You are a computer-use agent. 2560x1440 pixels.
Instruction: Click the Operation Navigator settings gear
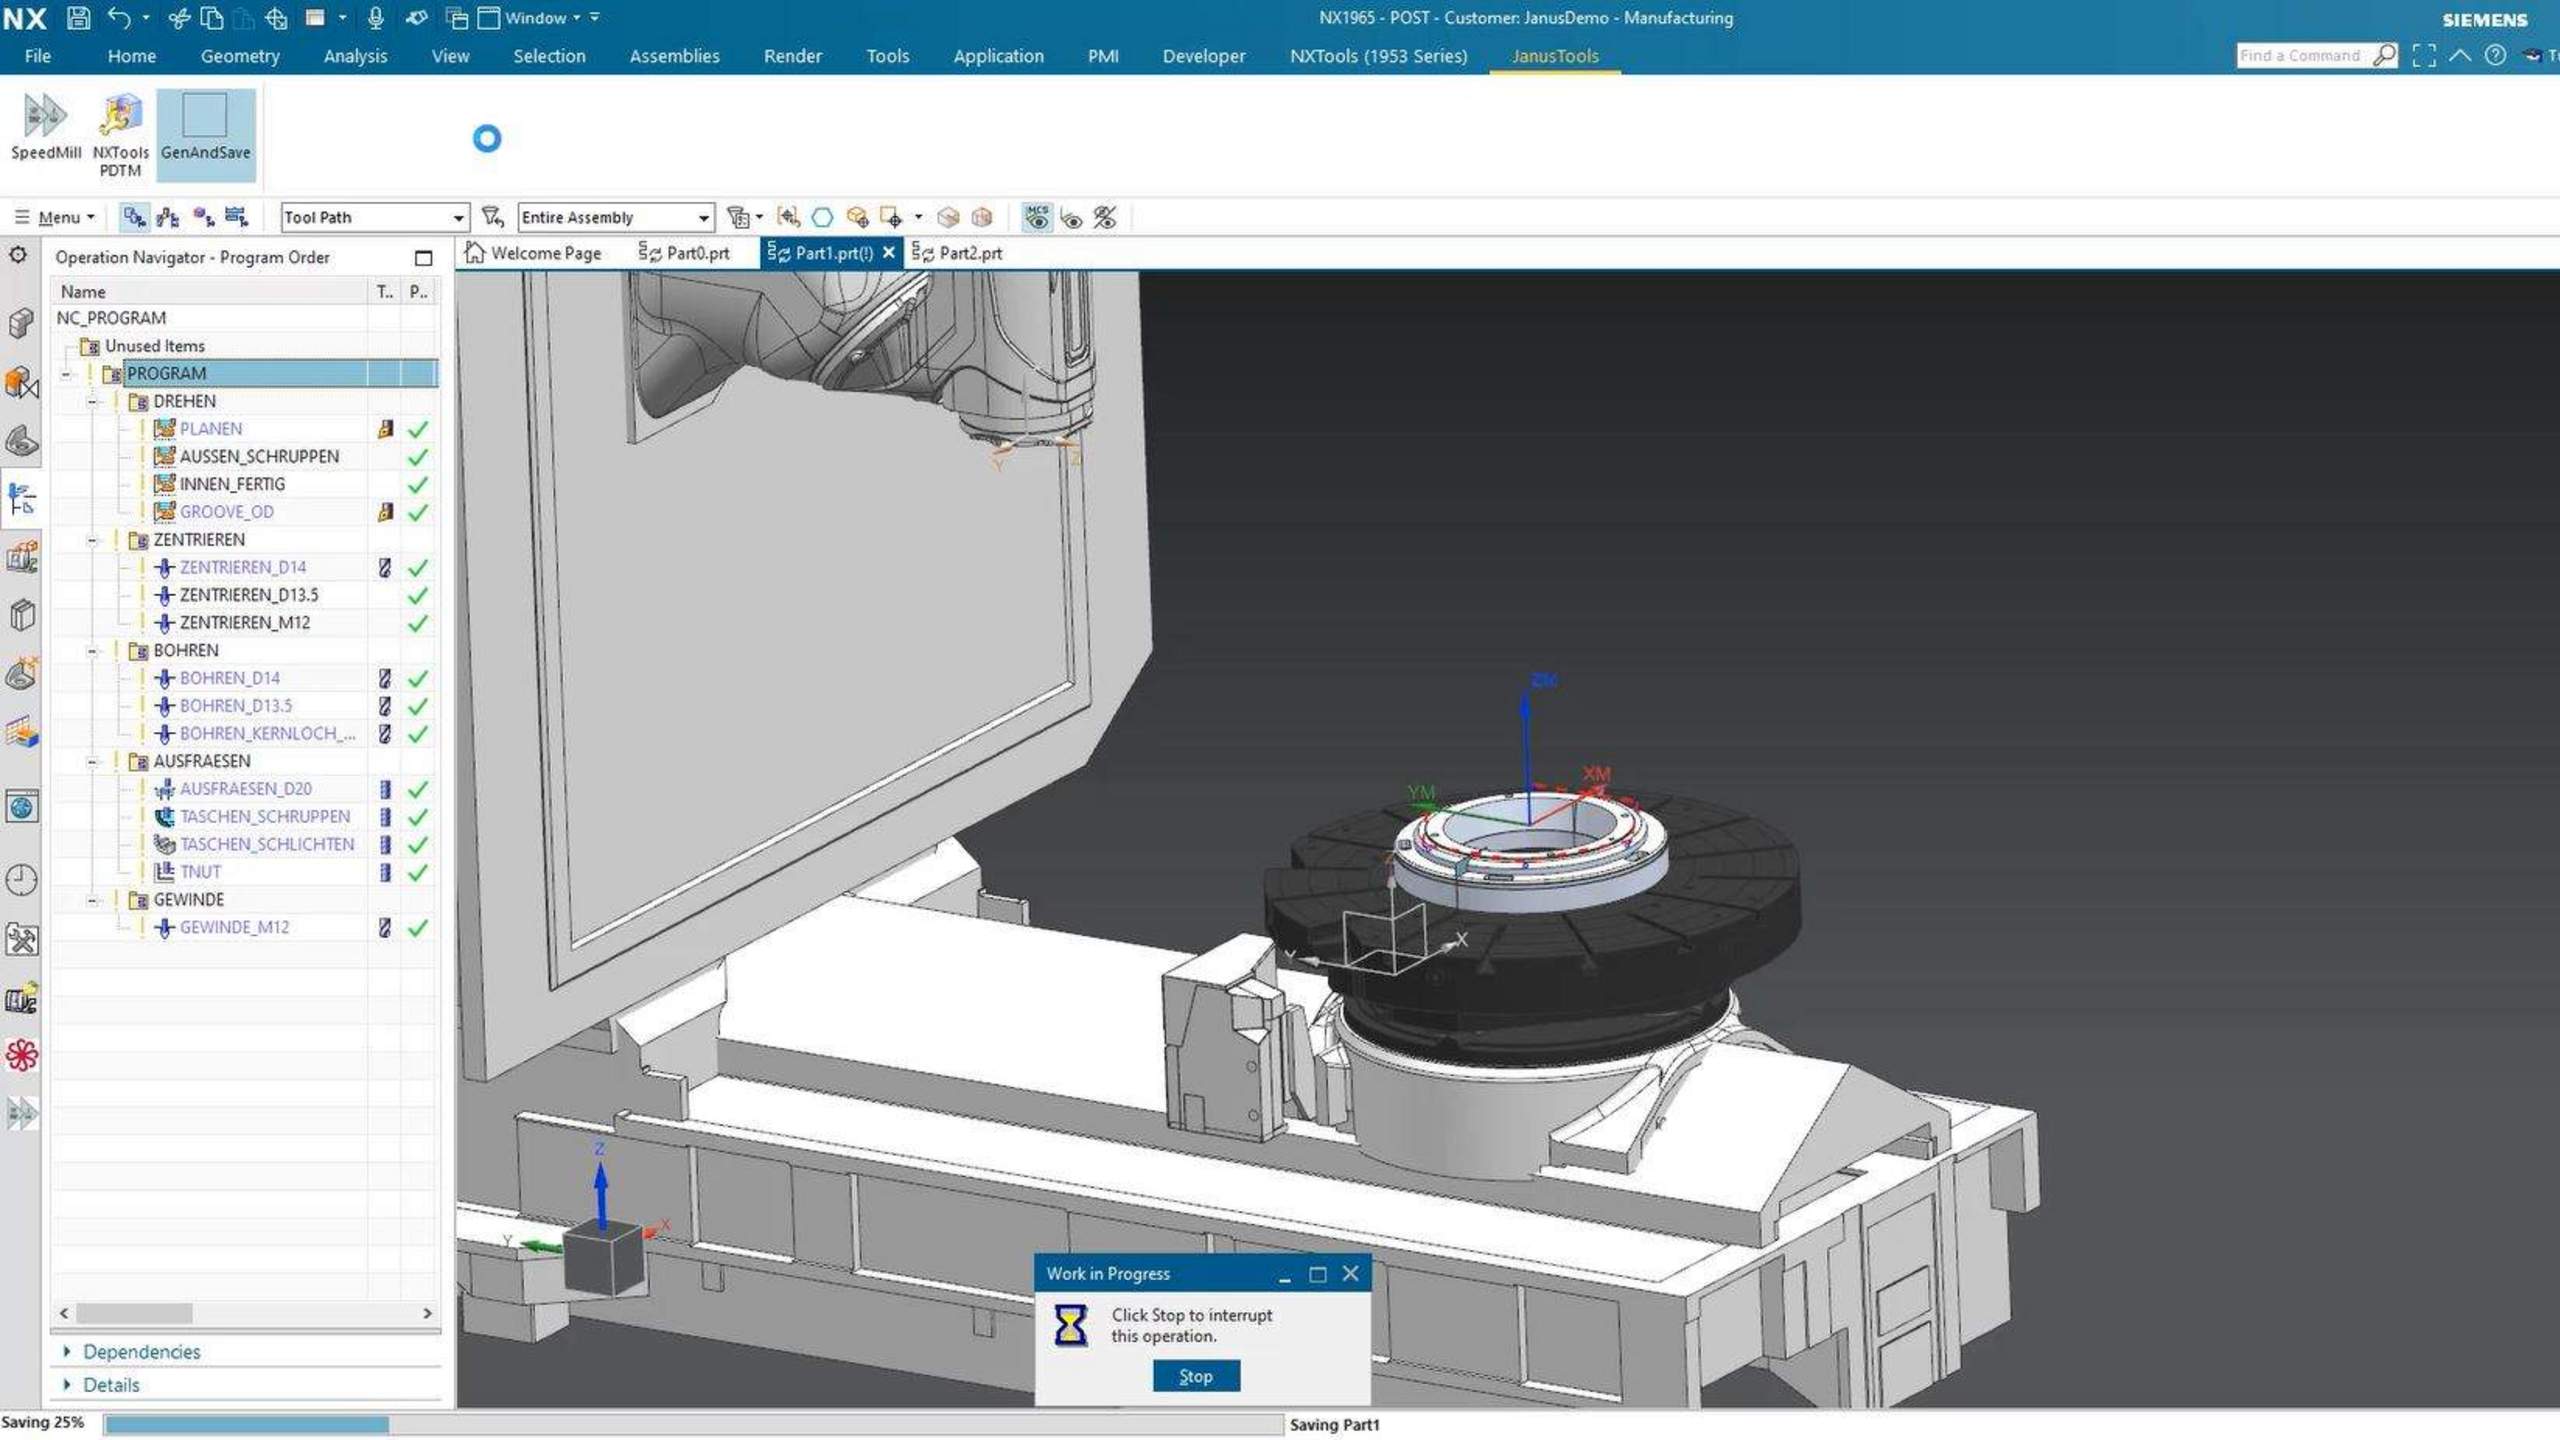[x=18, y=256]
